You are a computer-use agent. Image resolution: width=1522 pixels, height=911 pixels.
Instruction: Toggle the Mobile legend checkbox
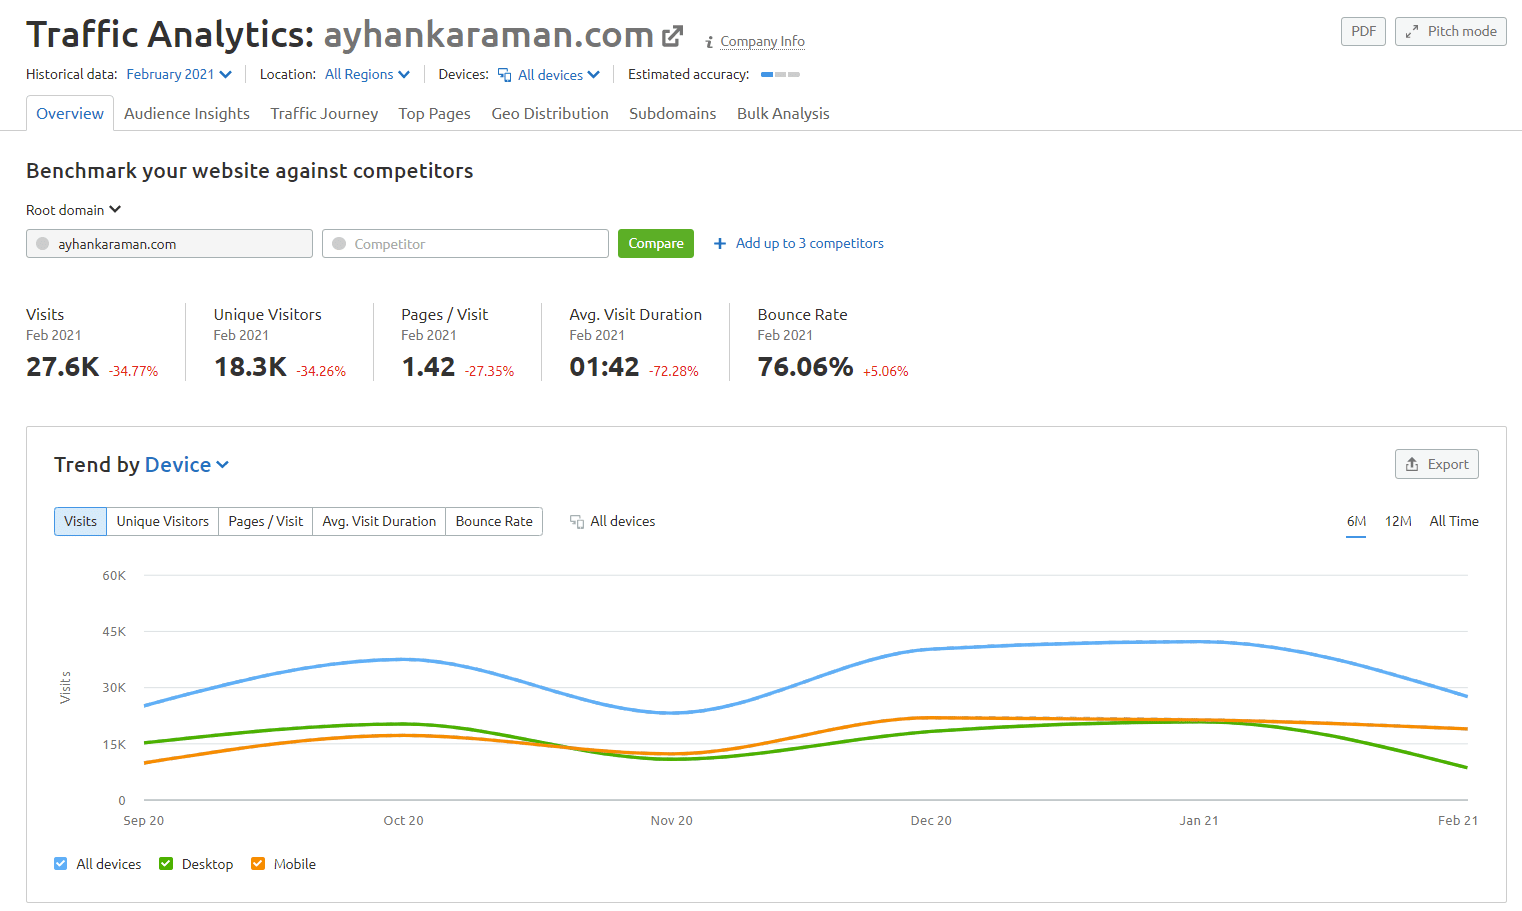[x=258, y=864]
